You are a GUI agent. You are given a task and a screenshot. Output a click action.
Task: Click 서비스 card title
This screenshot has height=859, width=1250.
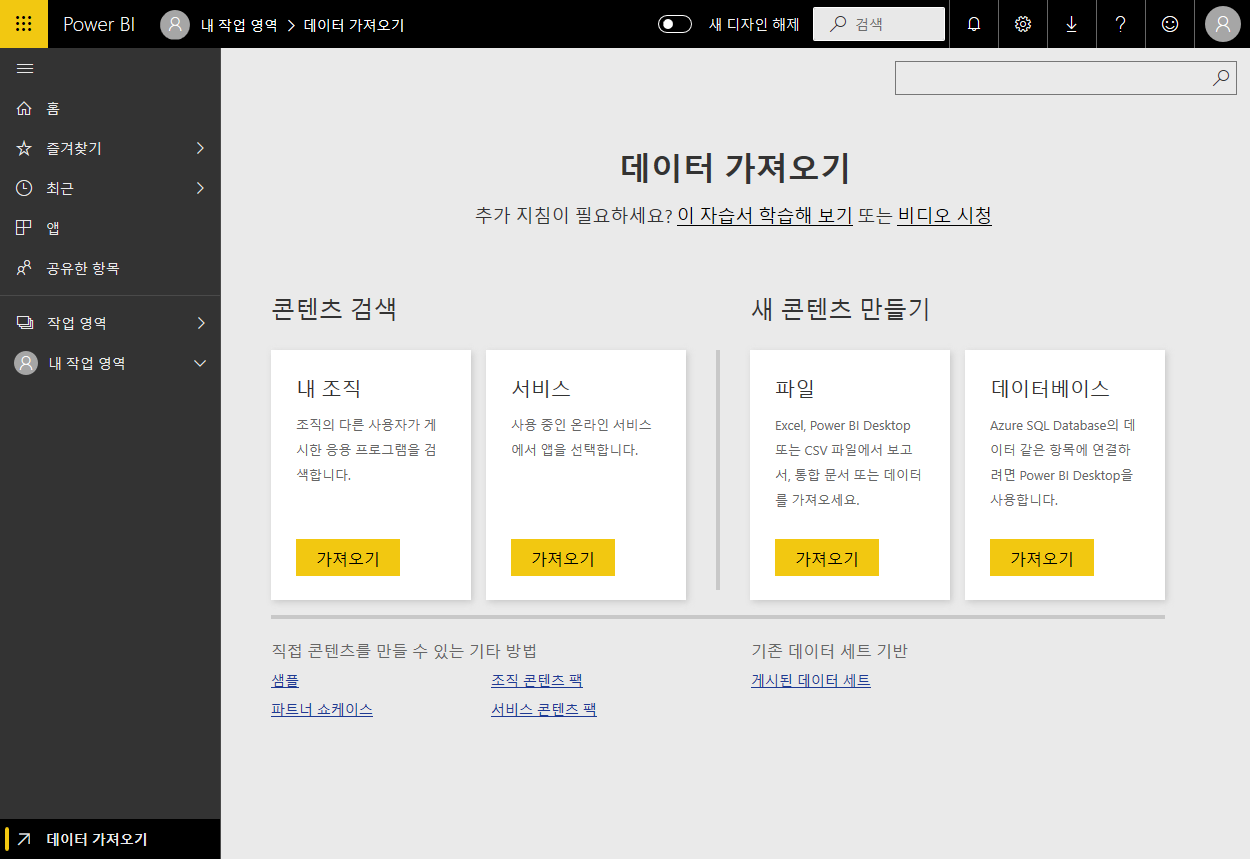point(541,388)
